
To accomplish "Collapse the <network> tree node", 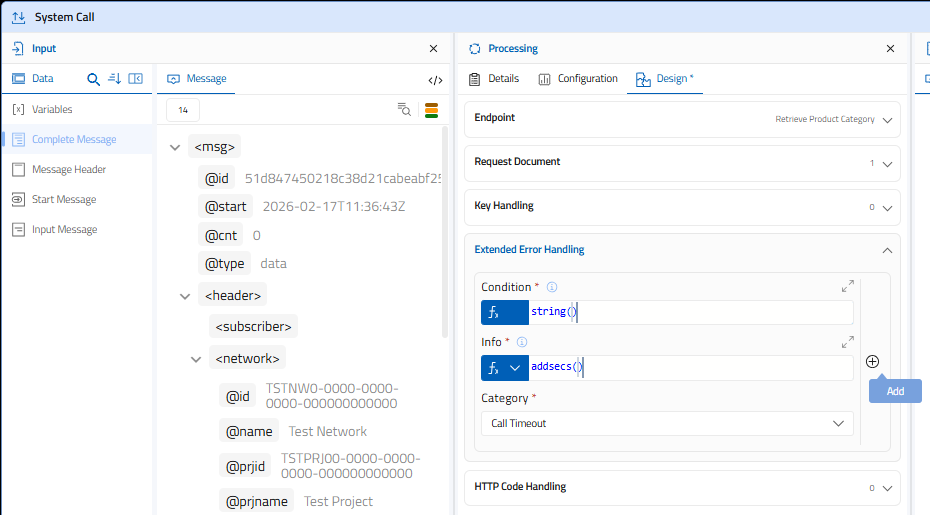I will (x=196, y=358).
